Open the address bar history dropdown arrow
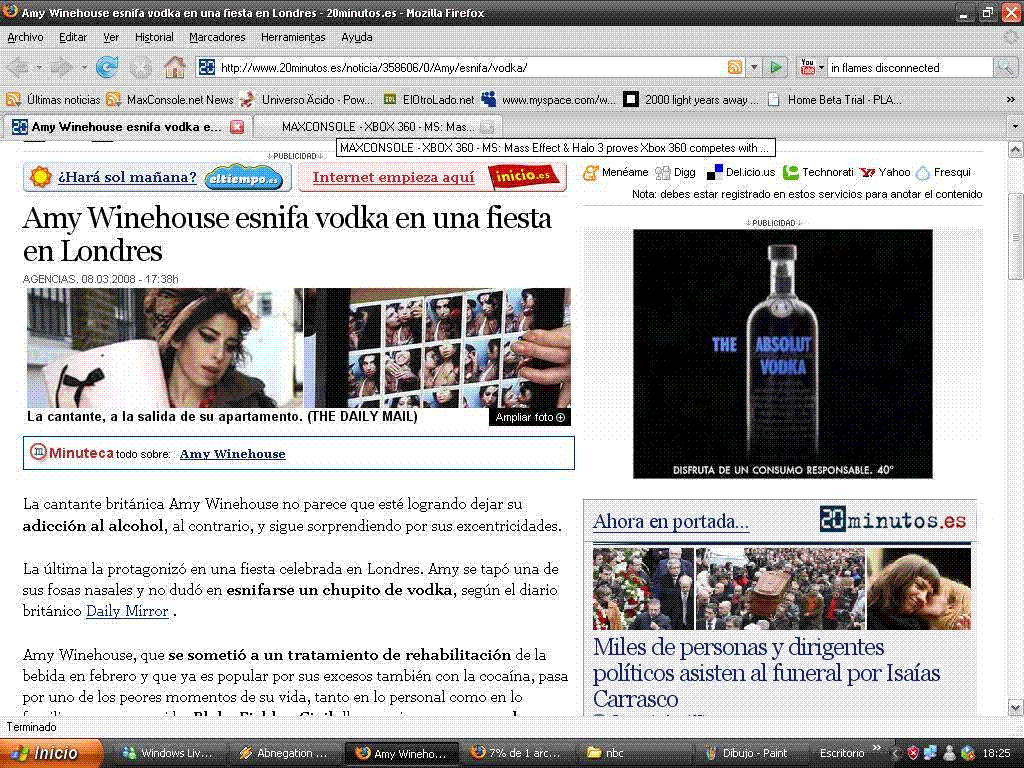 click(754, 67)
